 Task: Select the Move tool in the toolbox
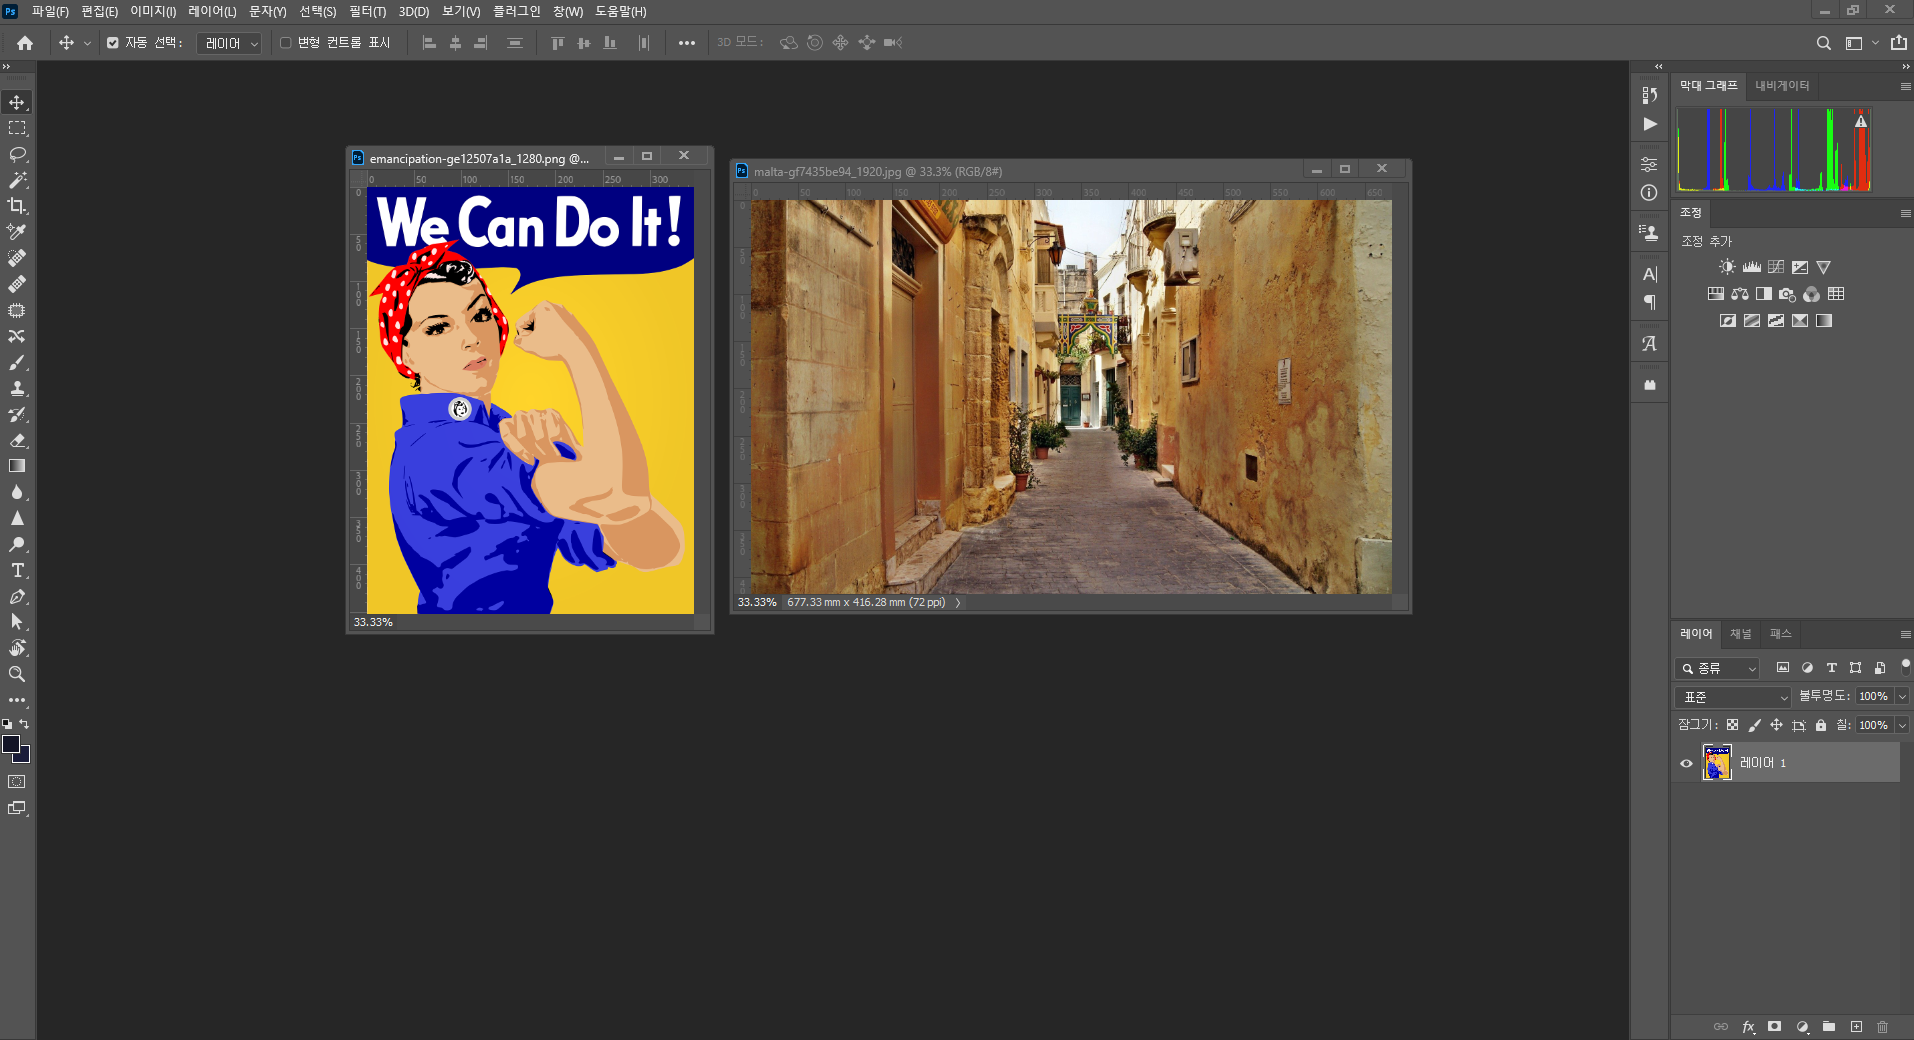coord(17,103)
